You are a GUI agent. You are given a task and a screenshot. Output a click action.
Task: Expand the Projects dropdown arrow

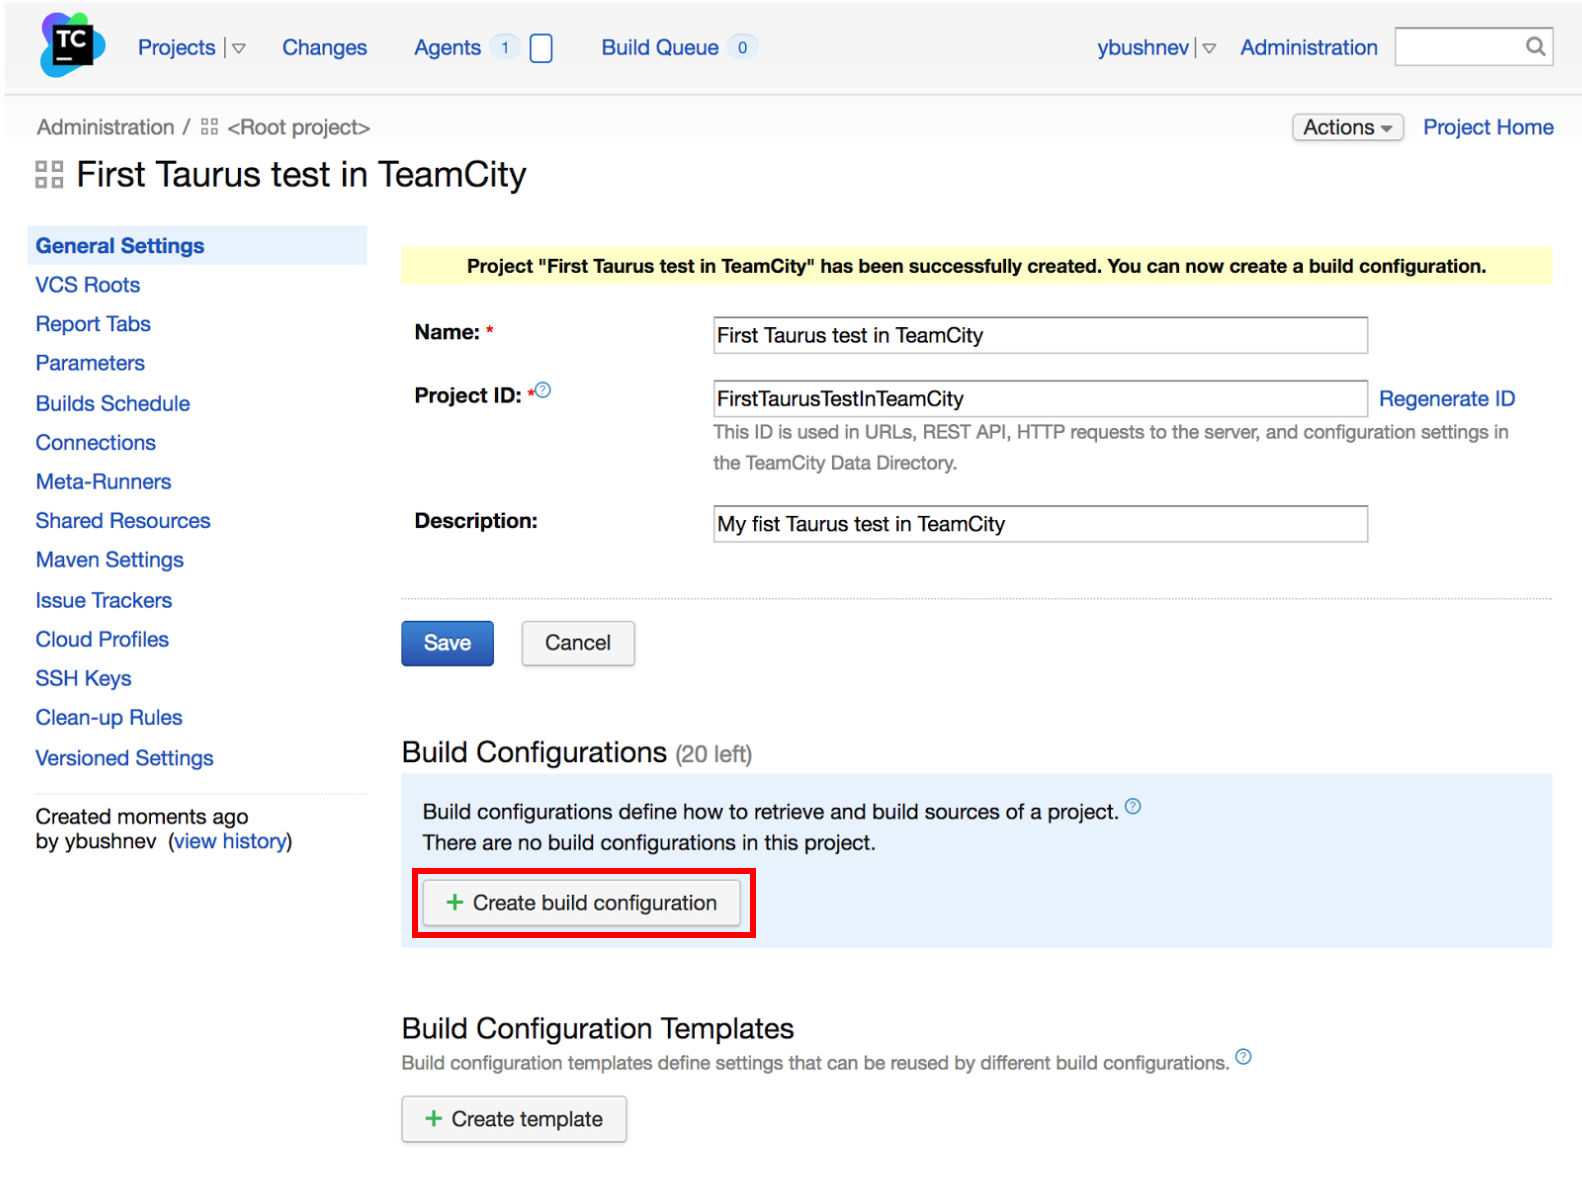point(238,48)
